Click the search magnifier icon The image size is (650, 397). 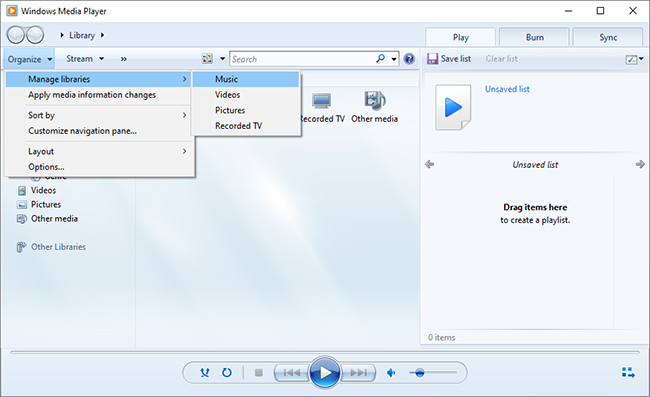(x=380, y=59)
